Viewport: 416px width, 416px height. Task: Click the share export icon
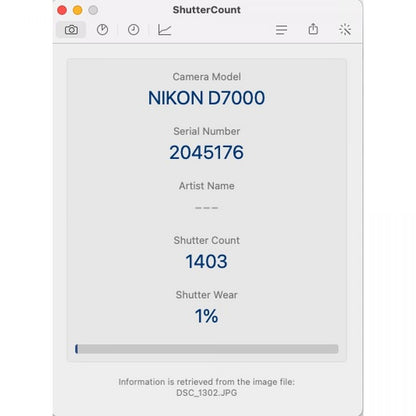pyautogui.click(x=313, y=29)
